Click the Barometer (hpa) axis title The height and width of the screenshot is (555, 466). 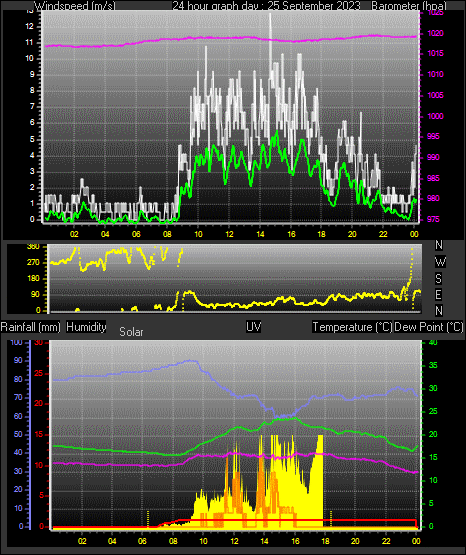(409, 5)
